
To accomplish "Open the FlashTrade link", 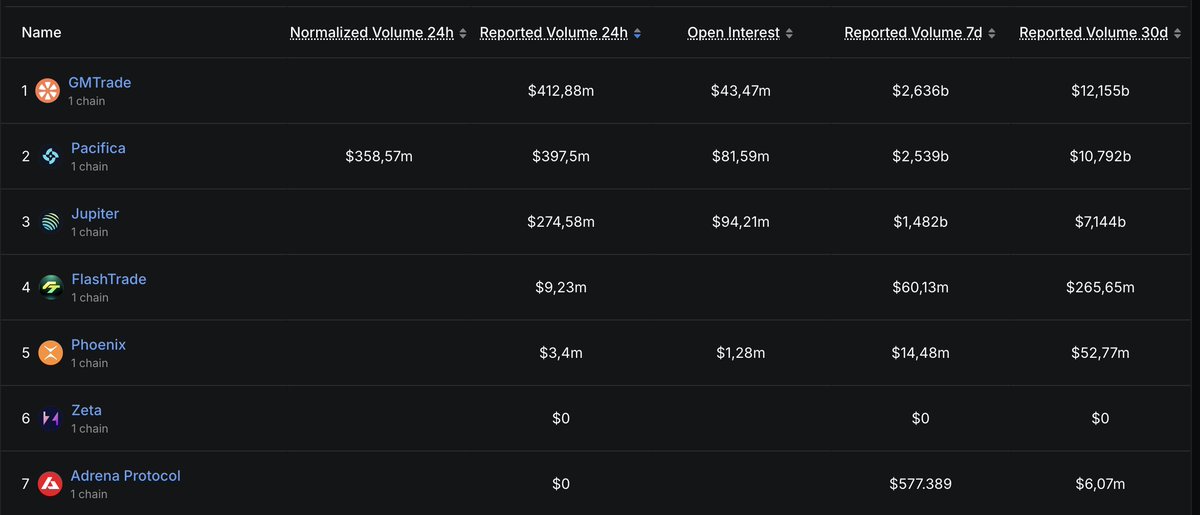I will pos(108,279).
